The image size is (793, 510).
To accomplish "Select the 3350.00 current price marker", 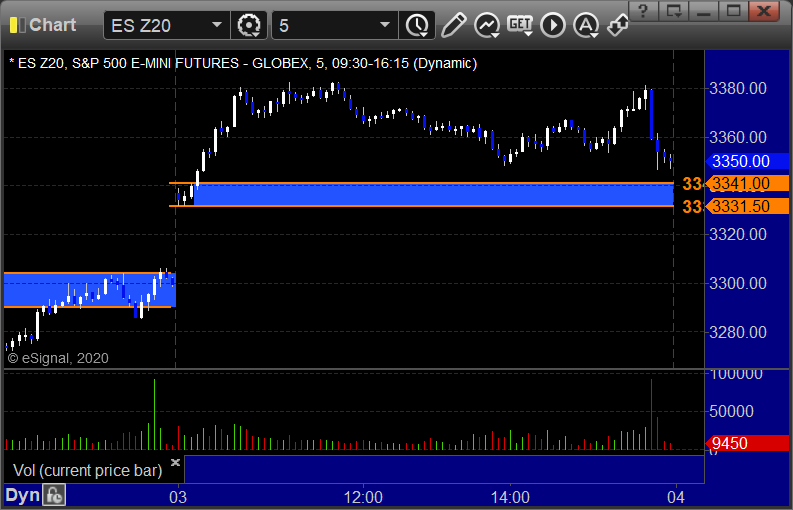I will click(746, 161).
